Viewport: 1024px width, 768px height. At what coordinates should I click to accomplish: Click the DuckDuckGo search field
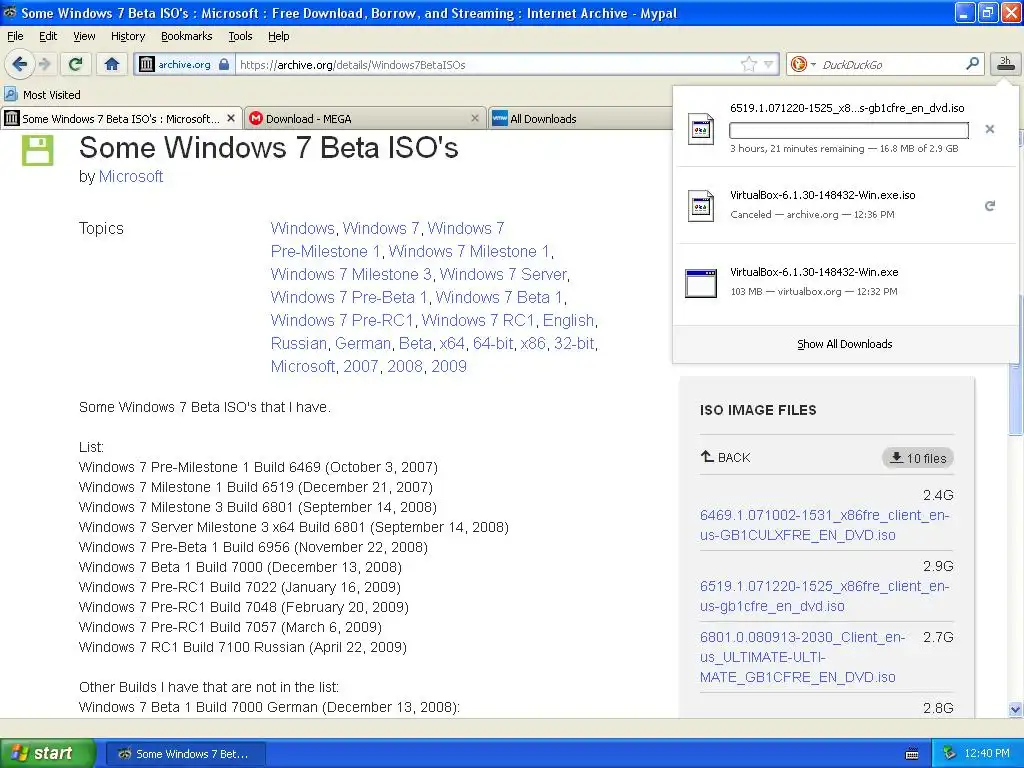pos(889,64)
